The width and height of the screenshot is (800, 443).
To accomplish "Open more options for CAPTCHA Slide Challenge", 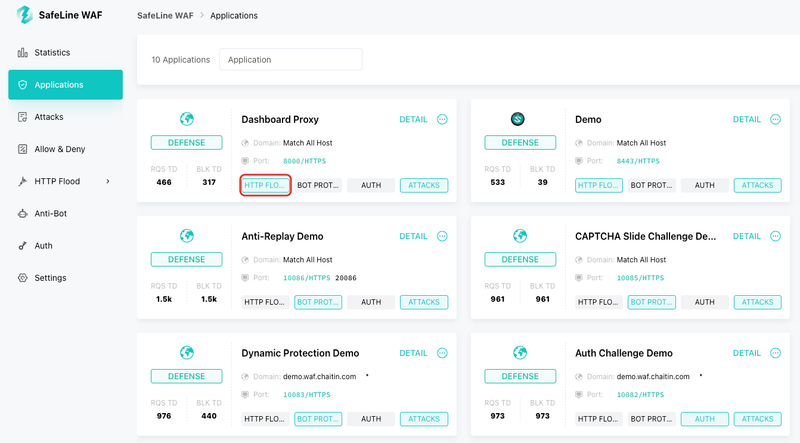I will (x=776, y=236).
